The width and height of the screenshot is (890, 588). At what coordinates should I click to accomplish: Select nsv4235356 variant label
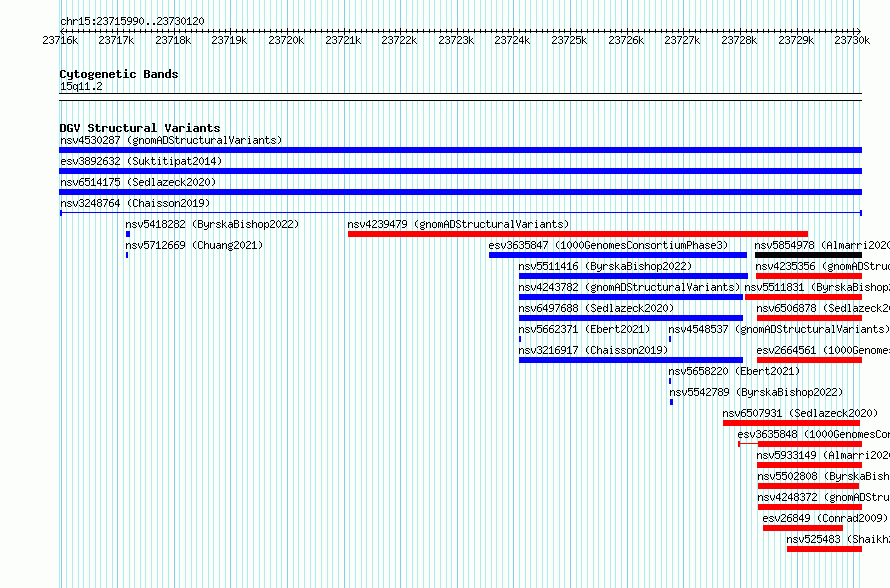click(822, 266)
